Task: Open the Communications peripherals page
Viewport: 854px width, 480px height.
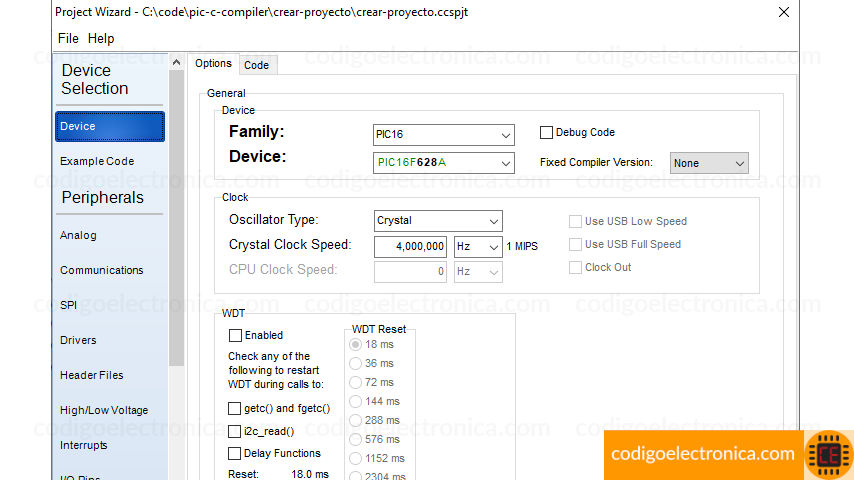Action: coord(102,270)
